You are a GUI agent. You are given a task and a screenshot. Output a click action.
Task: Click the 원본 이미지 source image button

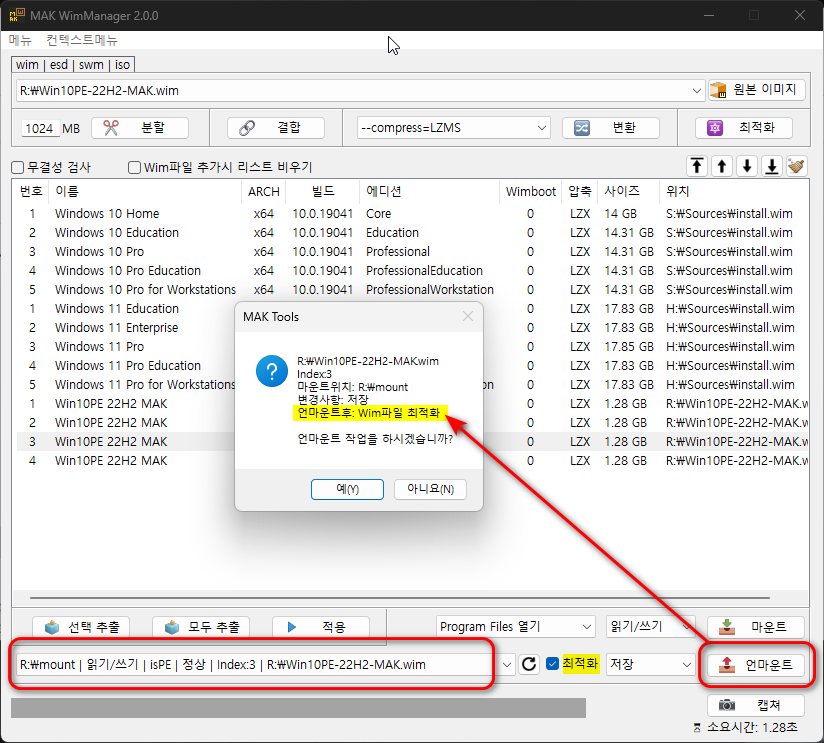coord(756,90)
